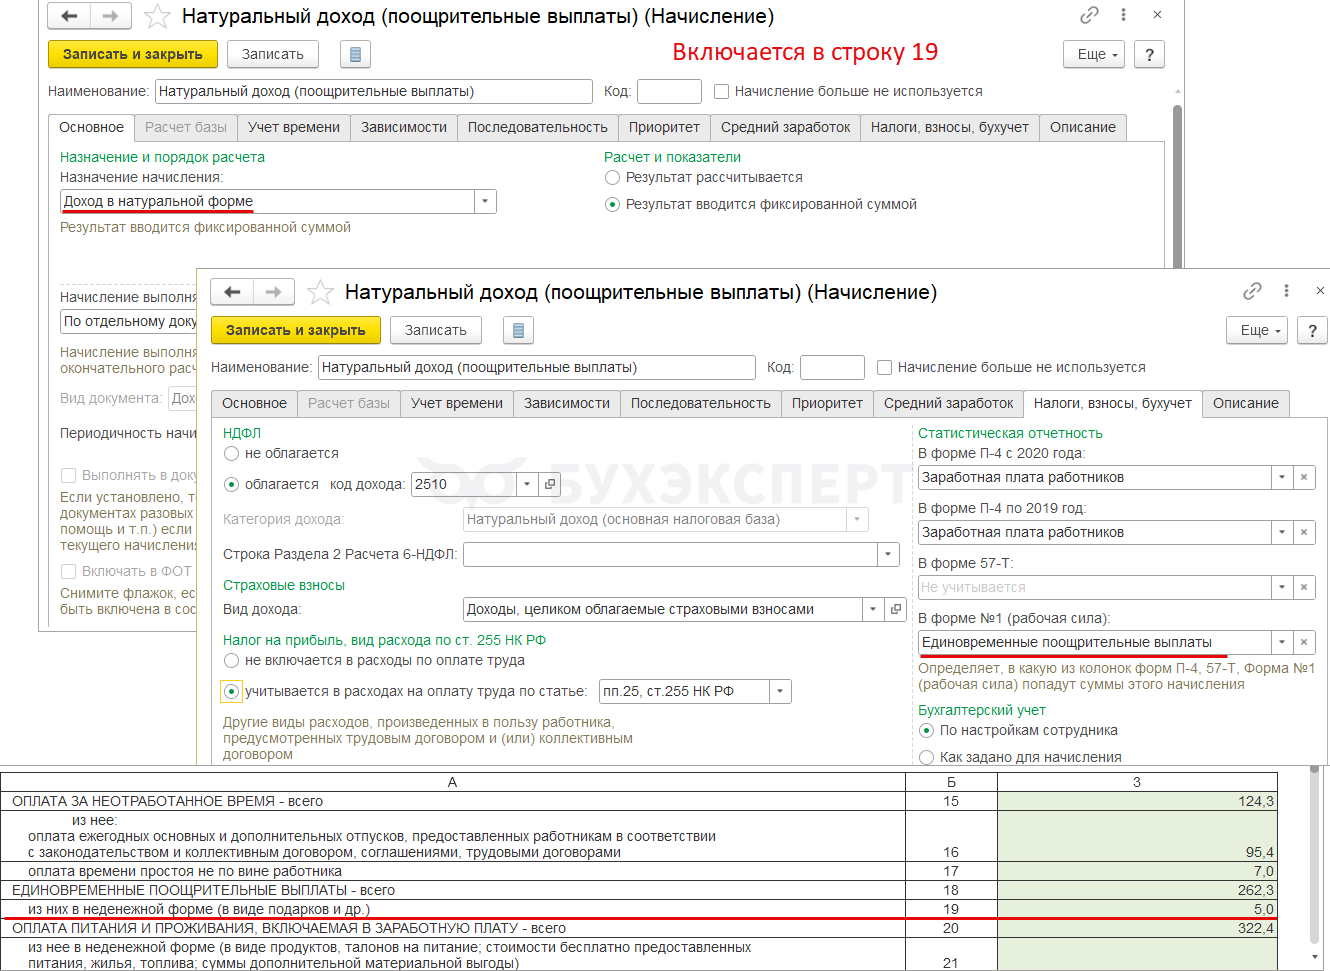
Task: Open Зависимости tab in the rear window
Action: [404, 127]
